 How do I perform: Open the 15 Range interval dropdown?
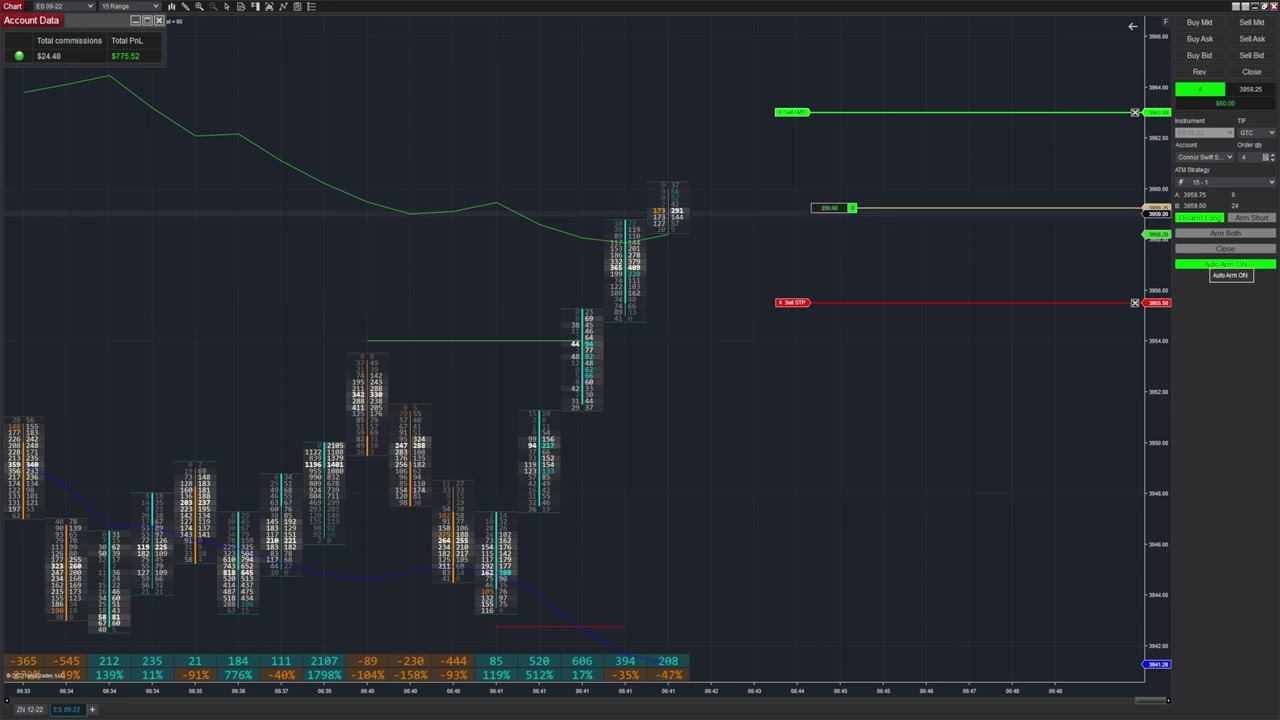pos(129,6)
